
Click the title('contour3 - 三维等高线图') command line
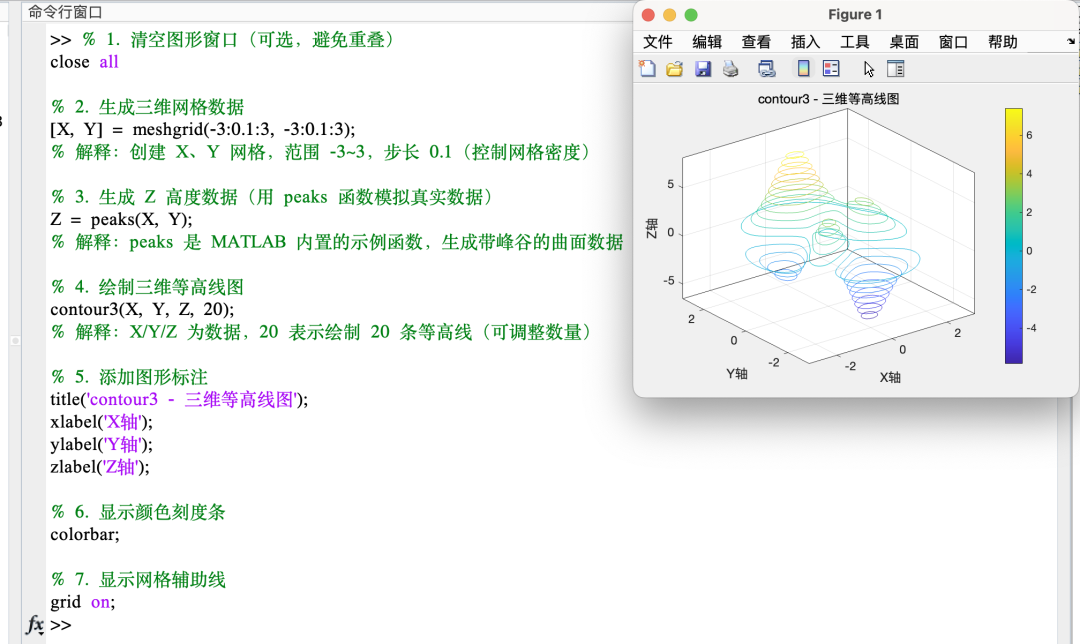click(179, 399)
